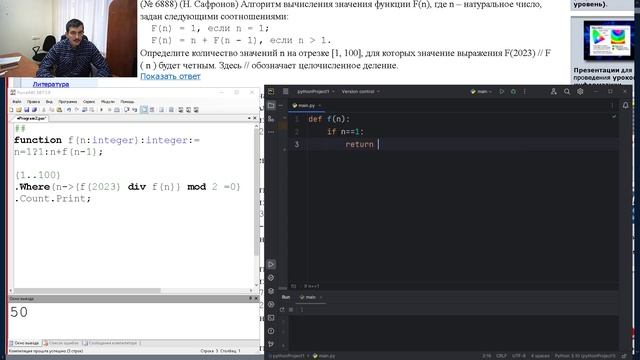
Task: Expand the Version control dropdown
Action: (360, 91)
